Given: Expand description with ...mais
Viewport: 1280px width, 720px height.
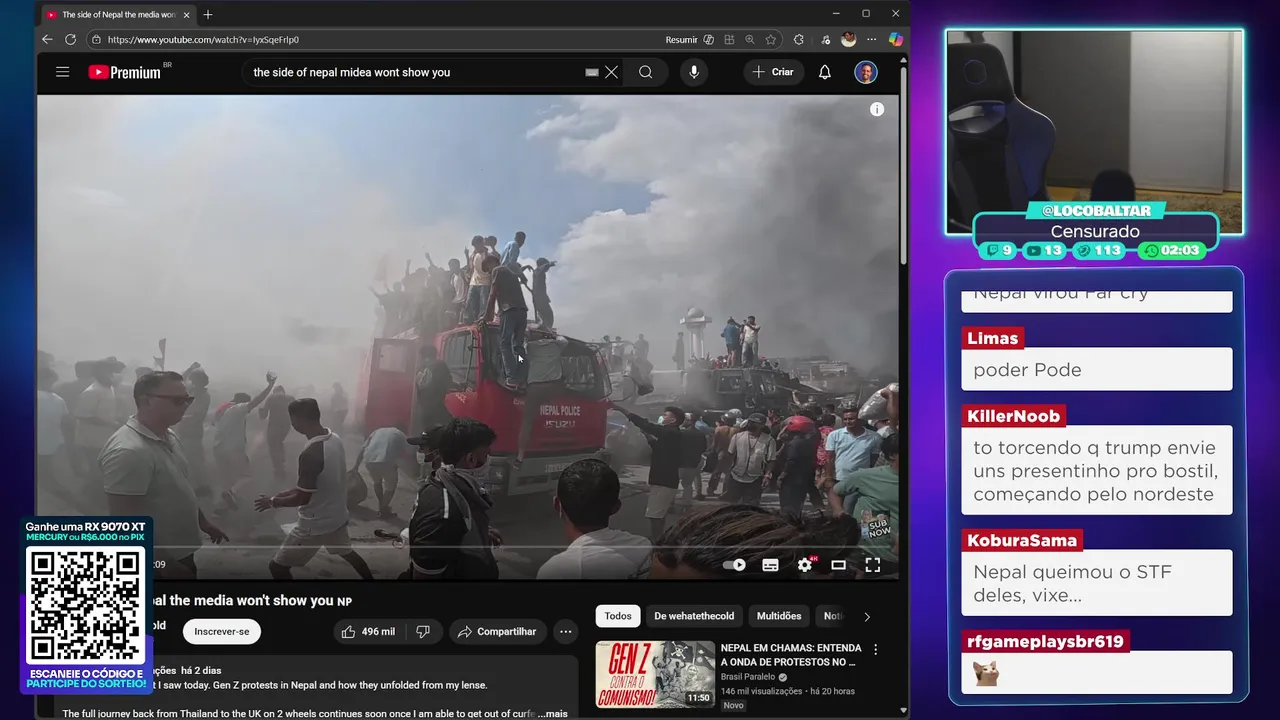Looking at the screenshot, I should click(552, 714).
